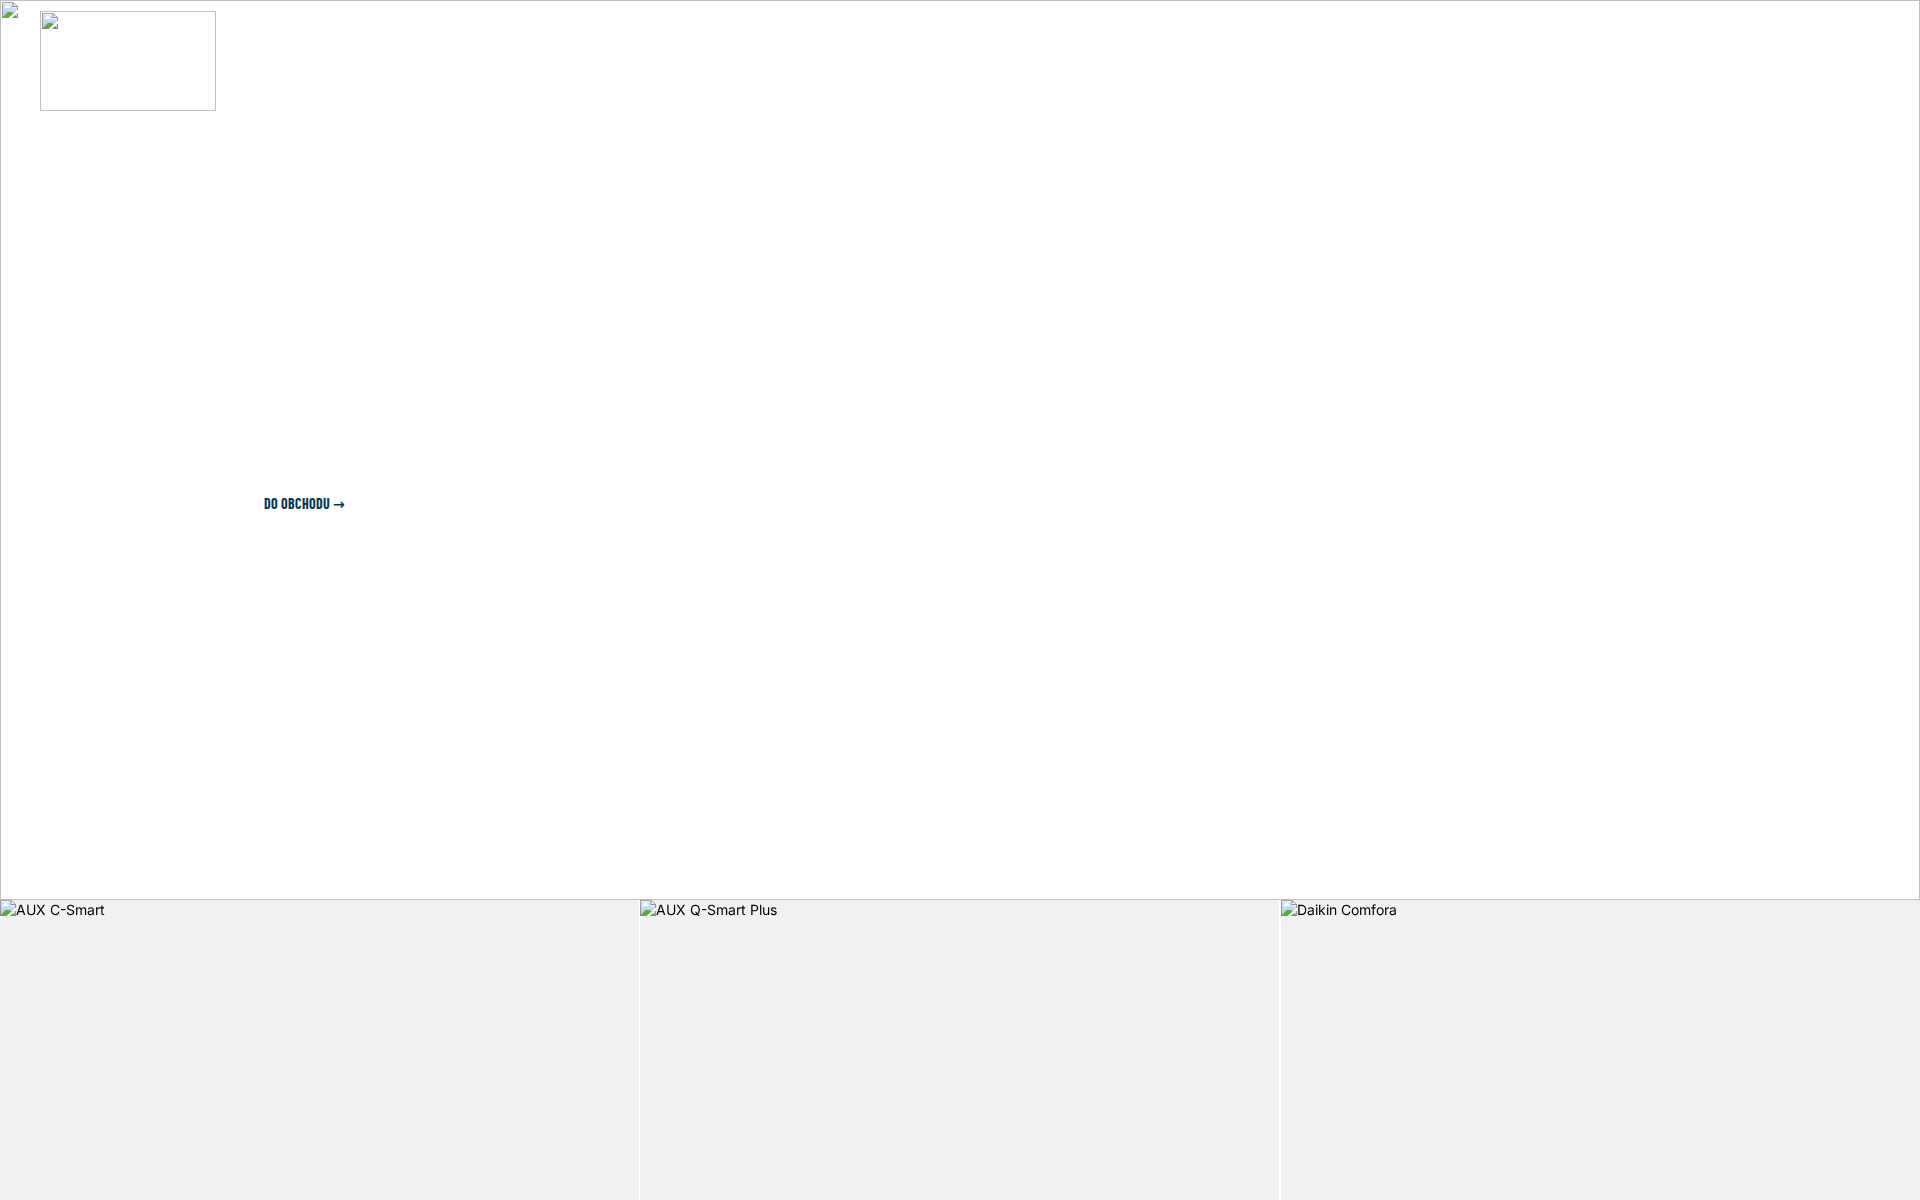Viewport: 1920px width, 1200px height.
Task: Click the AUX C-Smart alt-text label
Action: click(x=60, y=911)
